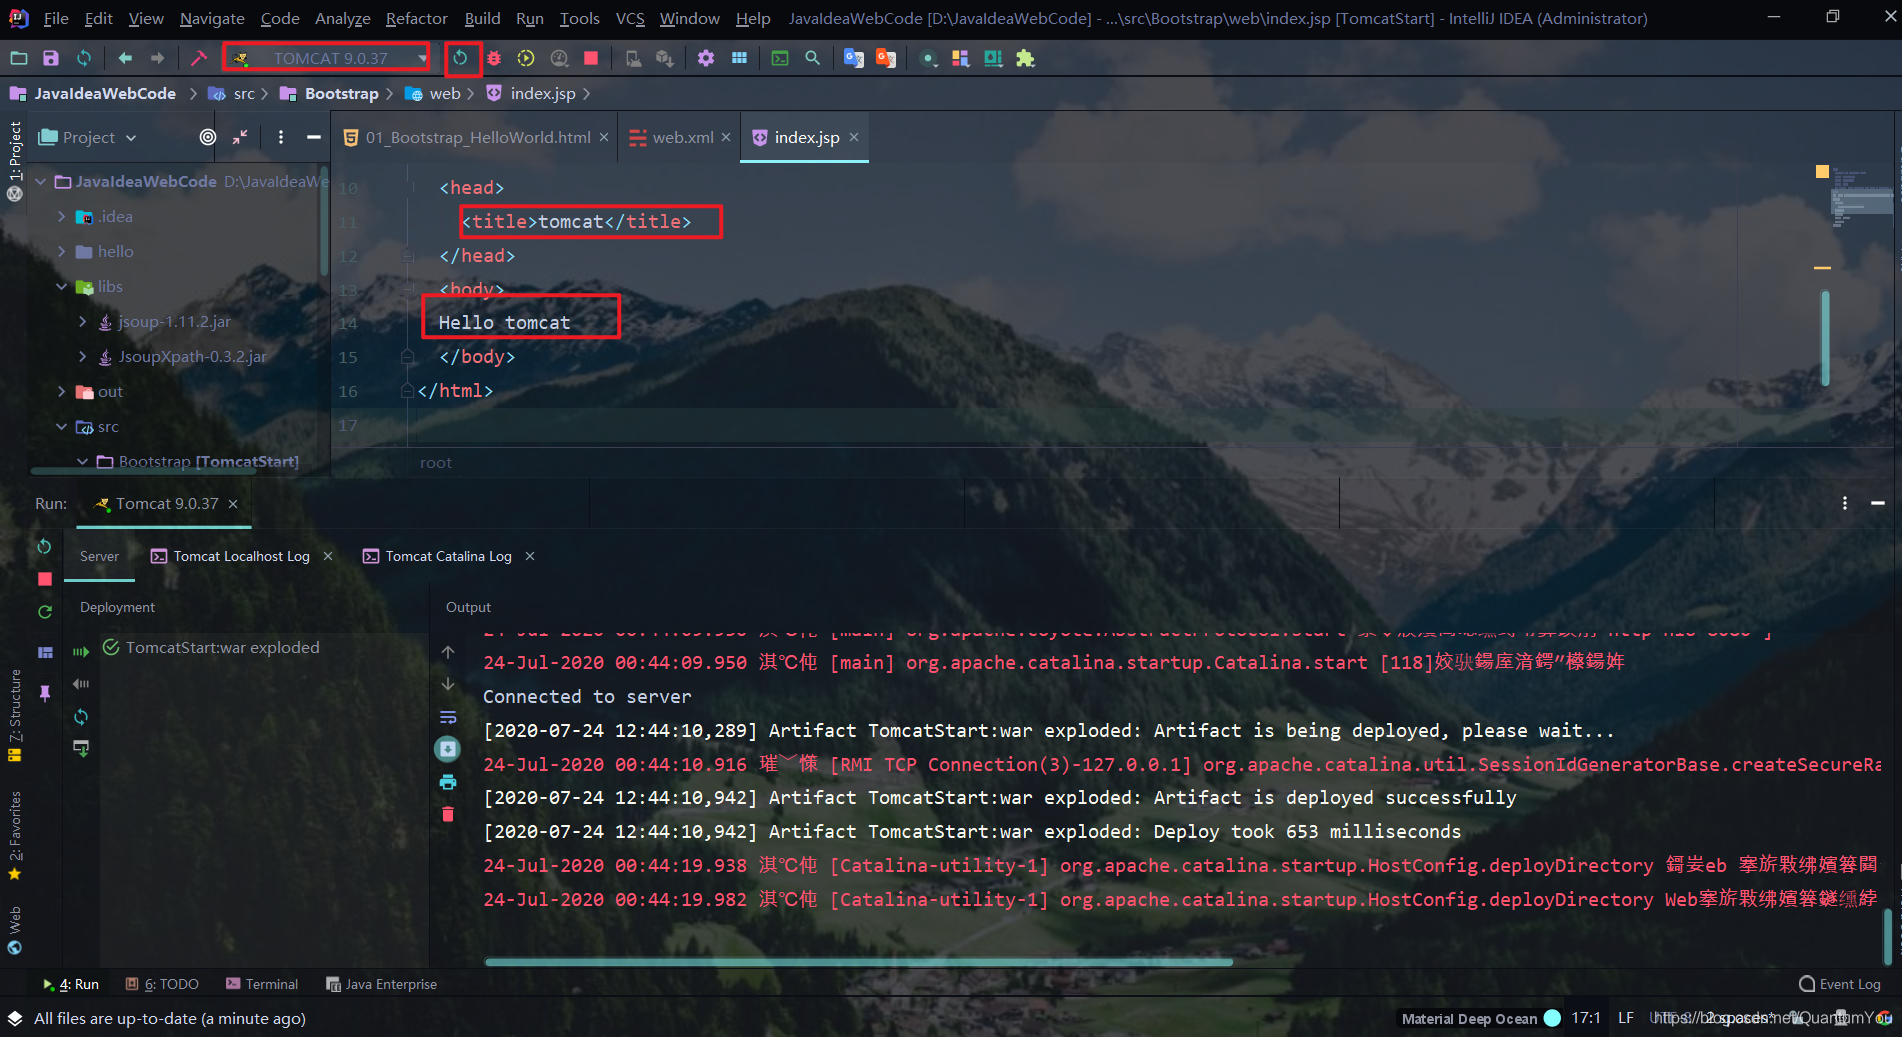Screen dimensions: 1902x1037
Task: Build project with the hammer icon
Action: coord(199,58)
